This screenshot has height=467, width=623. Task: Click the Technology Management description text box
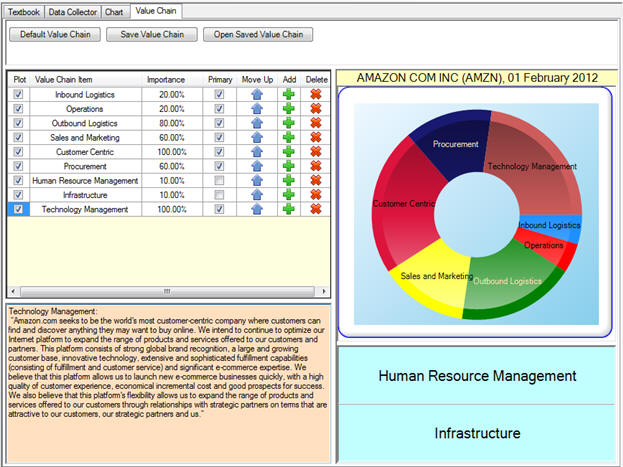[168, 384]
